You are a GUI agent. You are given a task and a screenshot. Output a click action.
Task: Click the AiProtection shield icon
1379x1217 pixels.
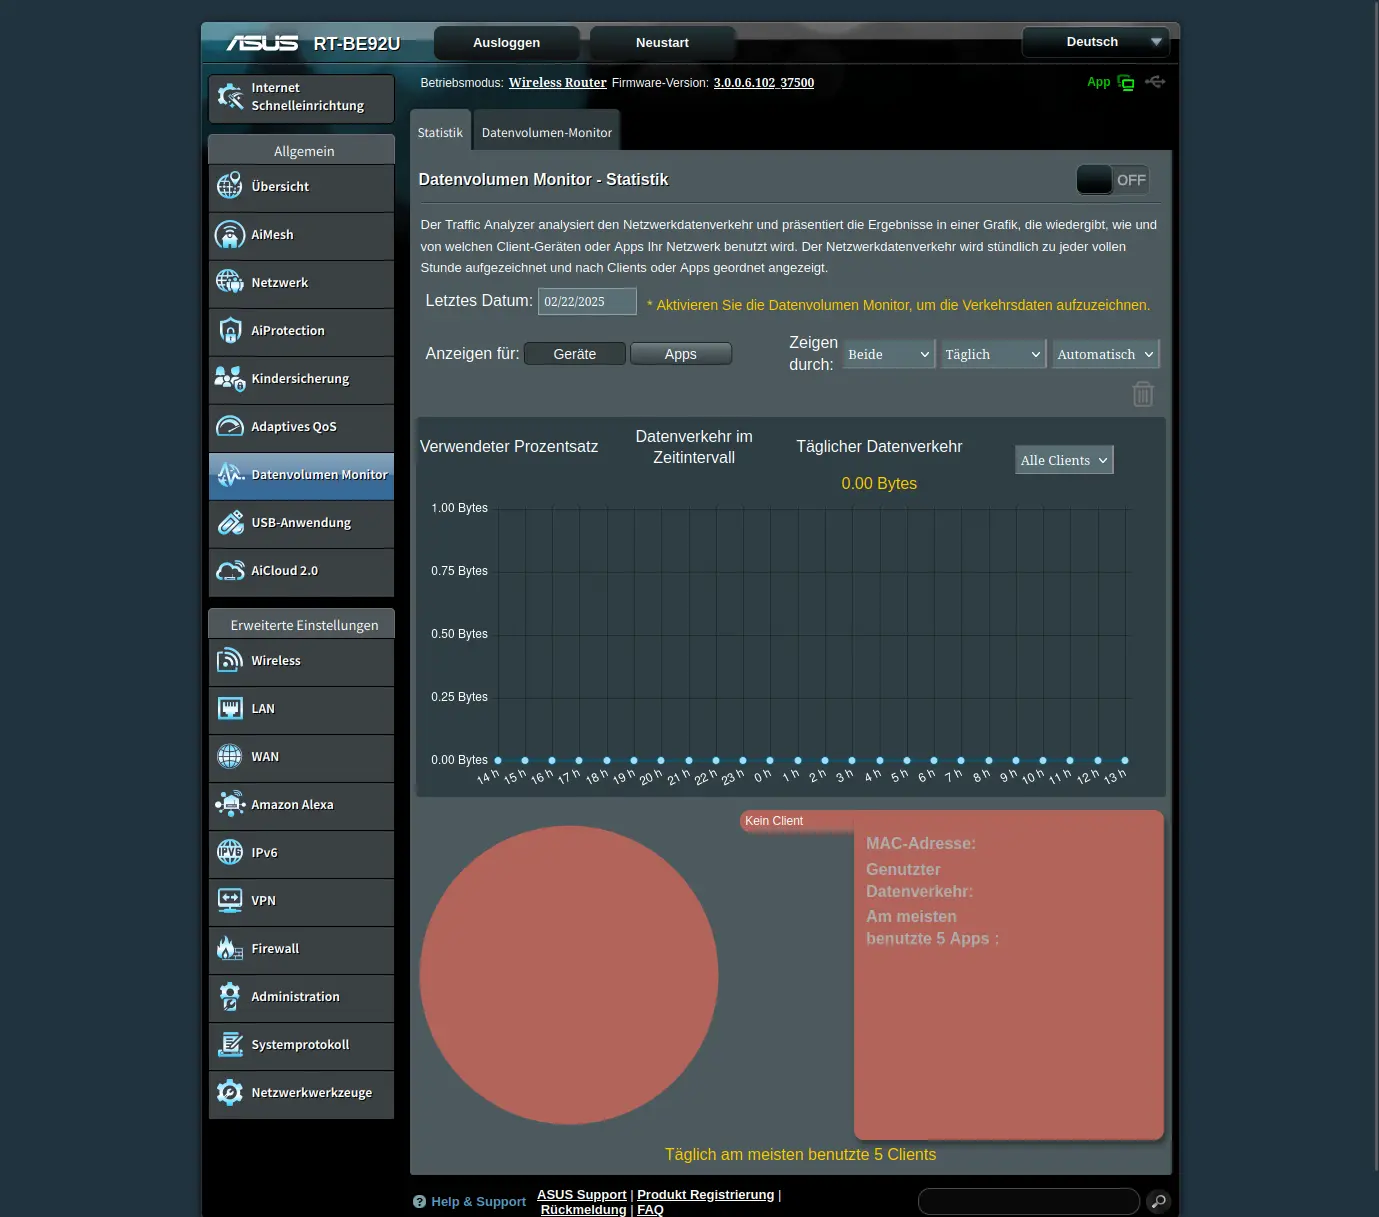pyautogui.click(x=230, y=331)
